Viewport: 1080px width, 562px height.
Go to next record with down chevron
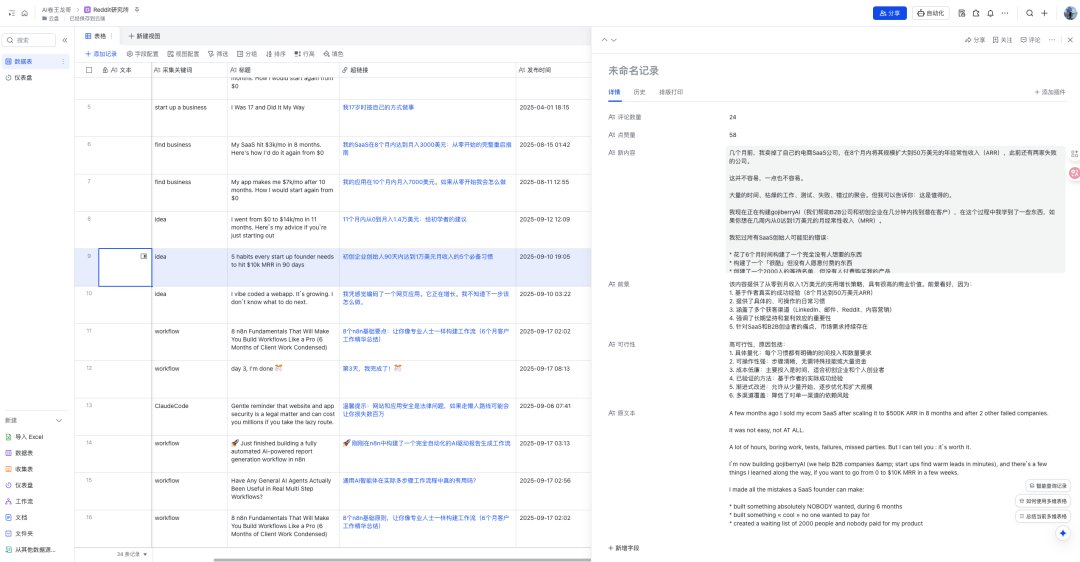pyautogui.click(x=616, y=40)
